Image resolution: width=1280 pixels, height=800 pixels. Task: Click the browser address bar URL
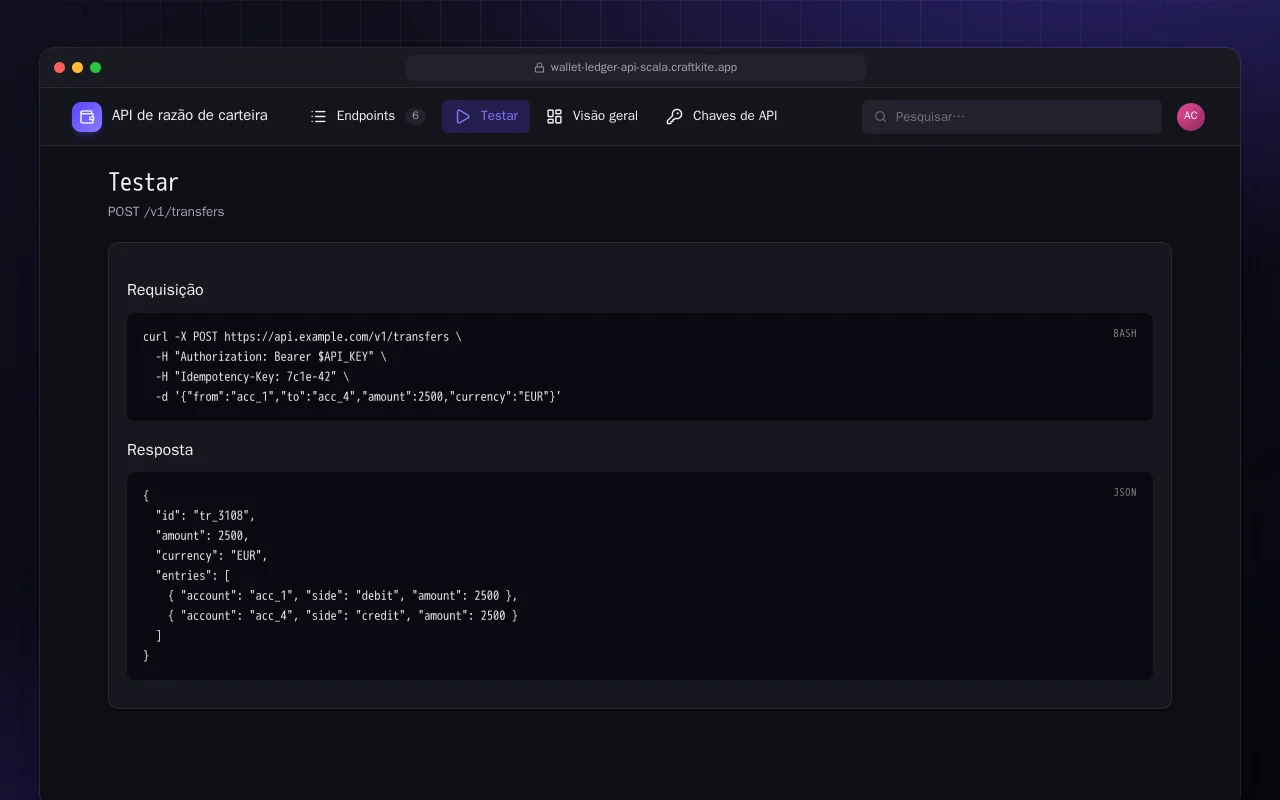[x=644, y=68]
